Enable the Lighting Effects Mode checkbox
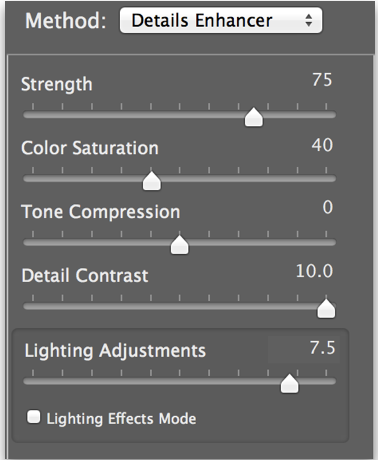The height and width of the screenshot is (460, 378). 34,417
